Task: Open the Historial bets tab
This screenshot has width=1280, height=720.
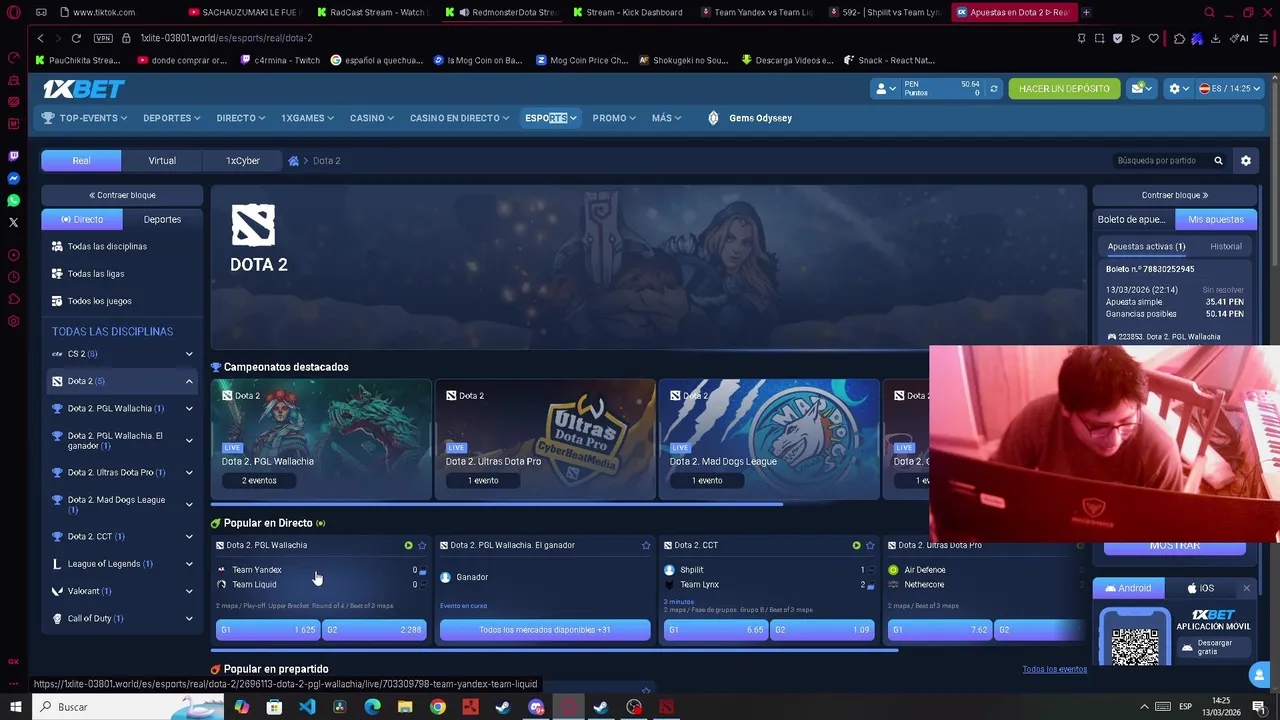Action: coord(1226,246)
